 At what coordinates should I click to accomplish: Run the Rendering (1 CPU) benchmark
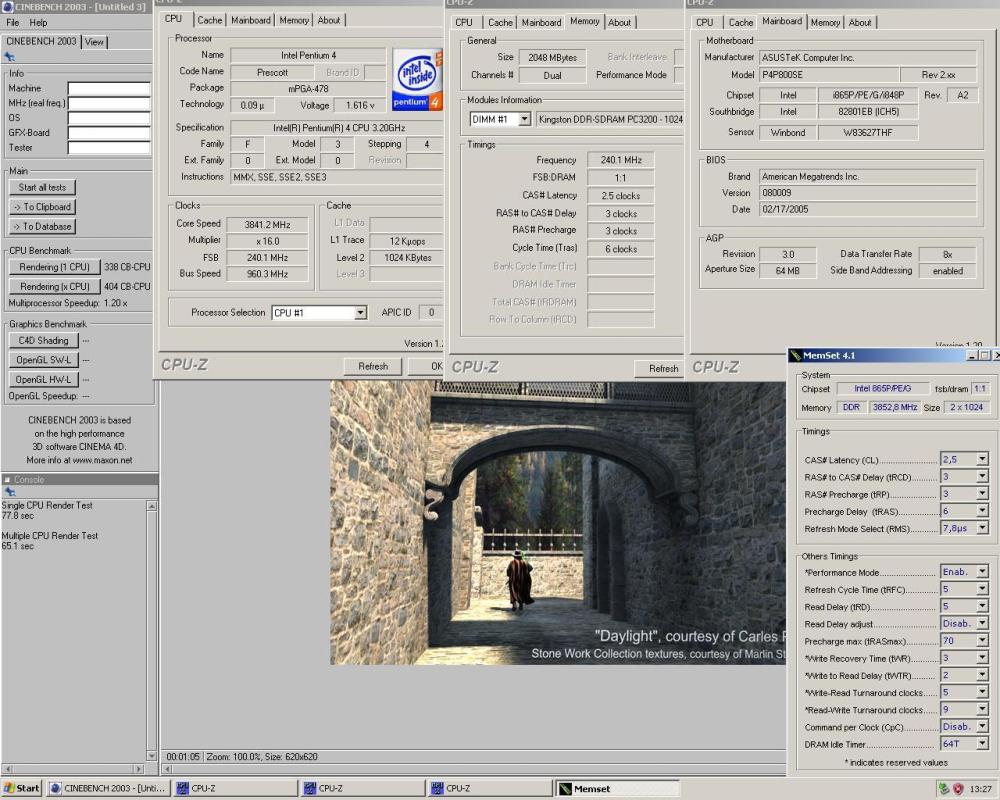[54, 267]
